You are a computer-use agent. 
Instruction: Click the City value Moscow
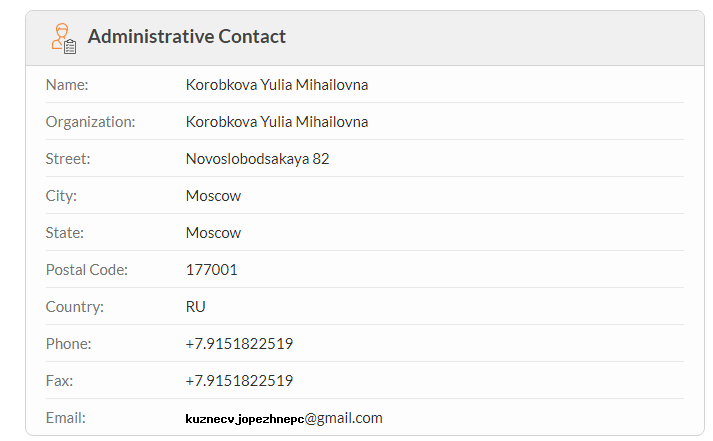(x=213, y=196)
